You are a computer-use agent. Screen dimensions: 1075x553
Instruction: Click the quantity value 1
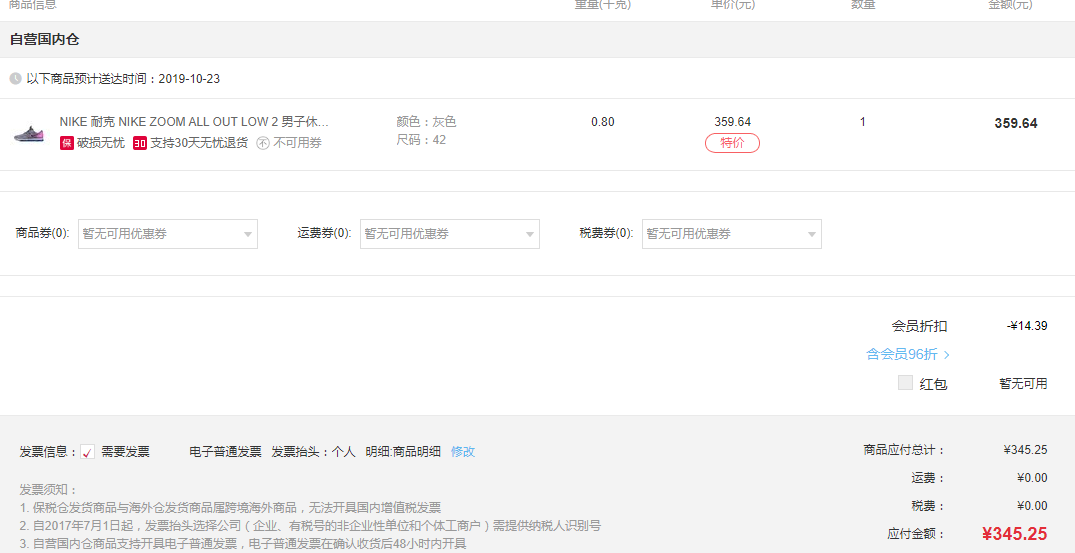[862, 122]
